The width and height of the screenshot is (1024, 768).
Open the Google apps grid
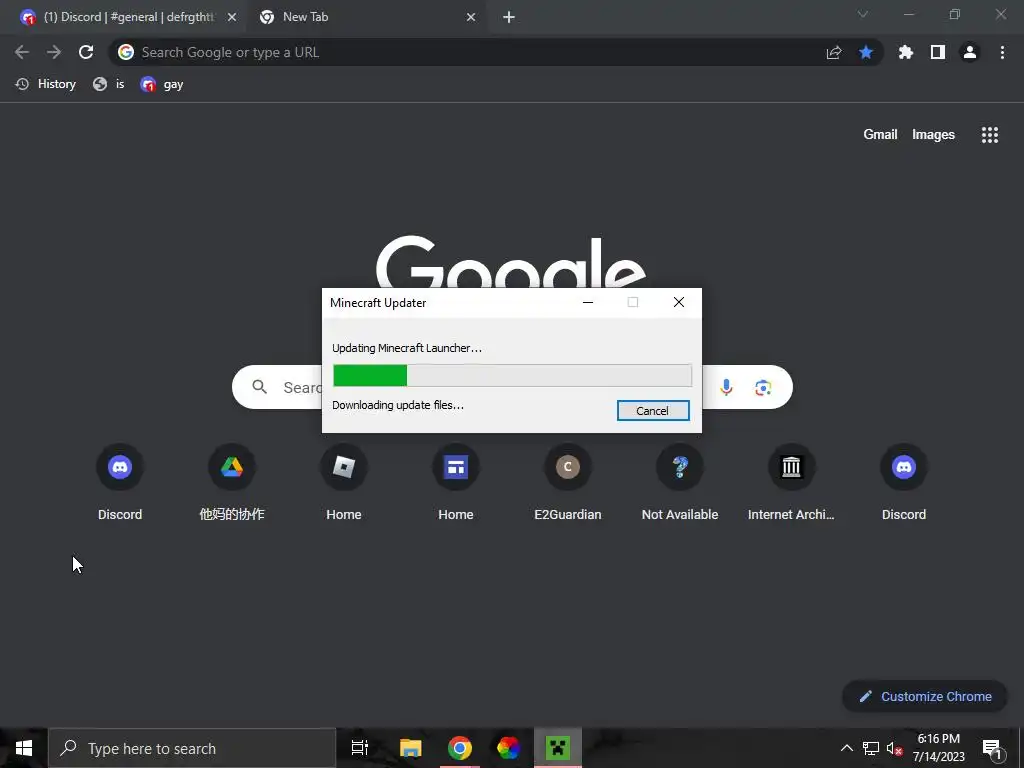[x=989, y=135]
